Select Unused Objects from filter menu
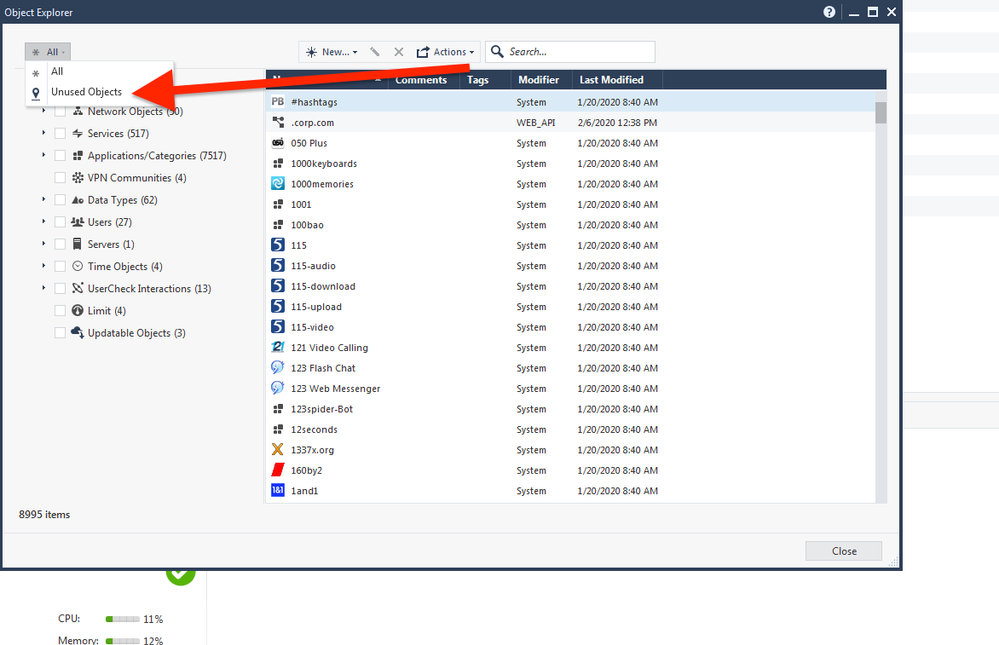This screenshot has width=999, height=645. click(x=86, y=92)
